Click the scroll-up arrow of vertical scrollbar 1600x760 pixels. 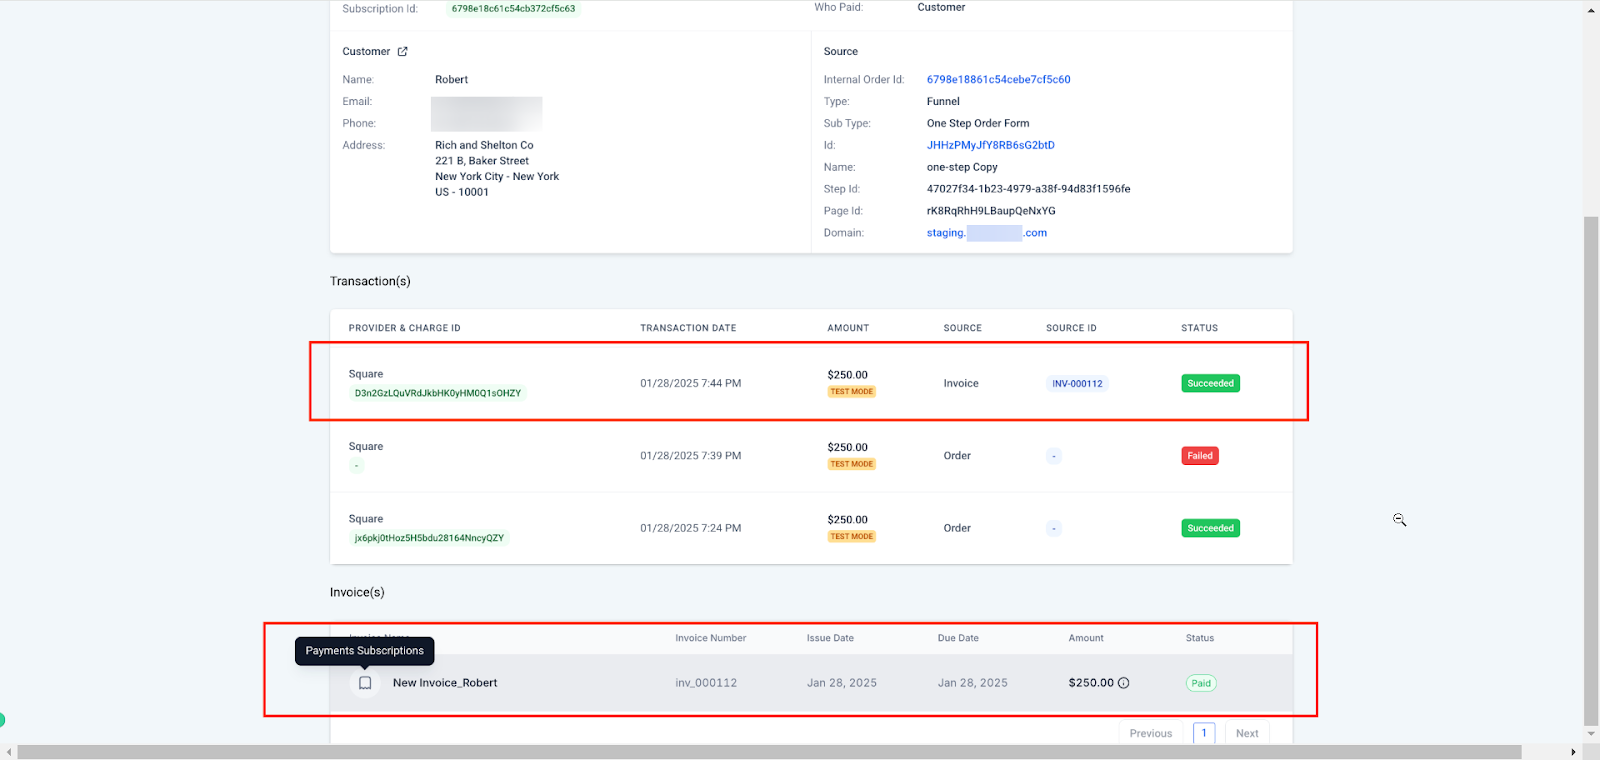1591,10
